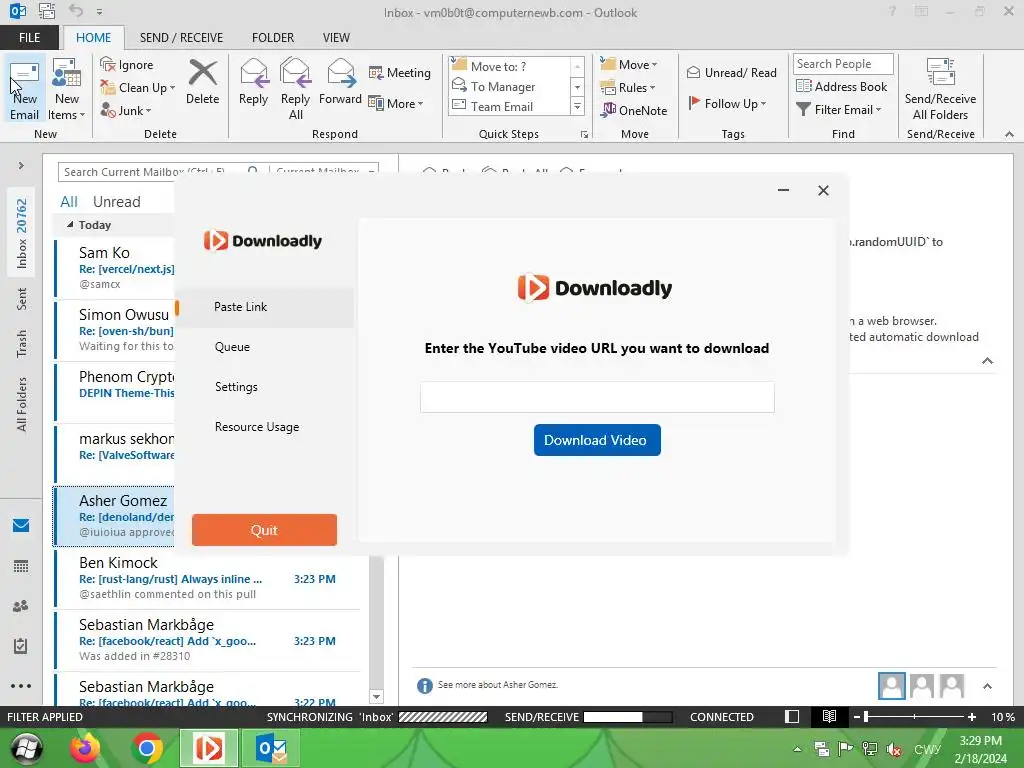This screenshot has width=1024, height=768.
Task: Open Sebastian Markbåge's 3:23 PM email
Action: coord(207,640)
